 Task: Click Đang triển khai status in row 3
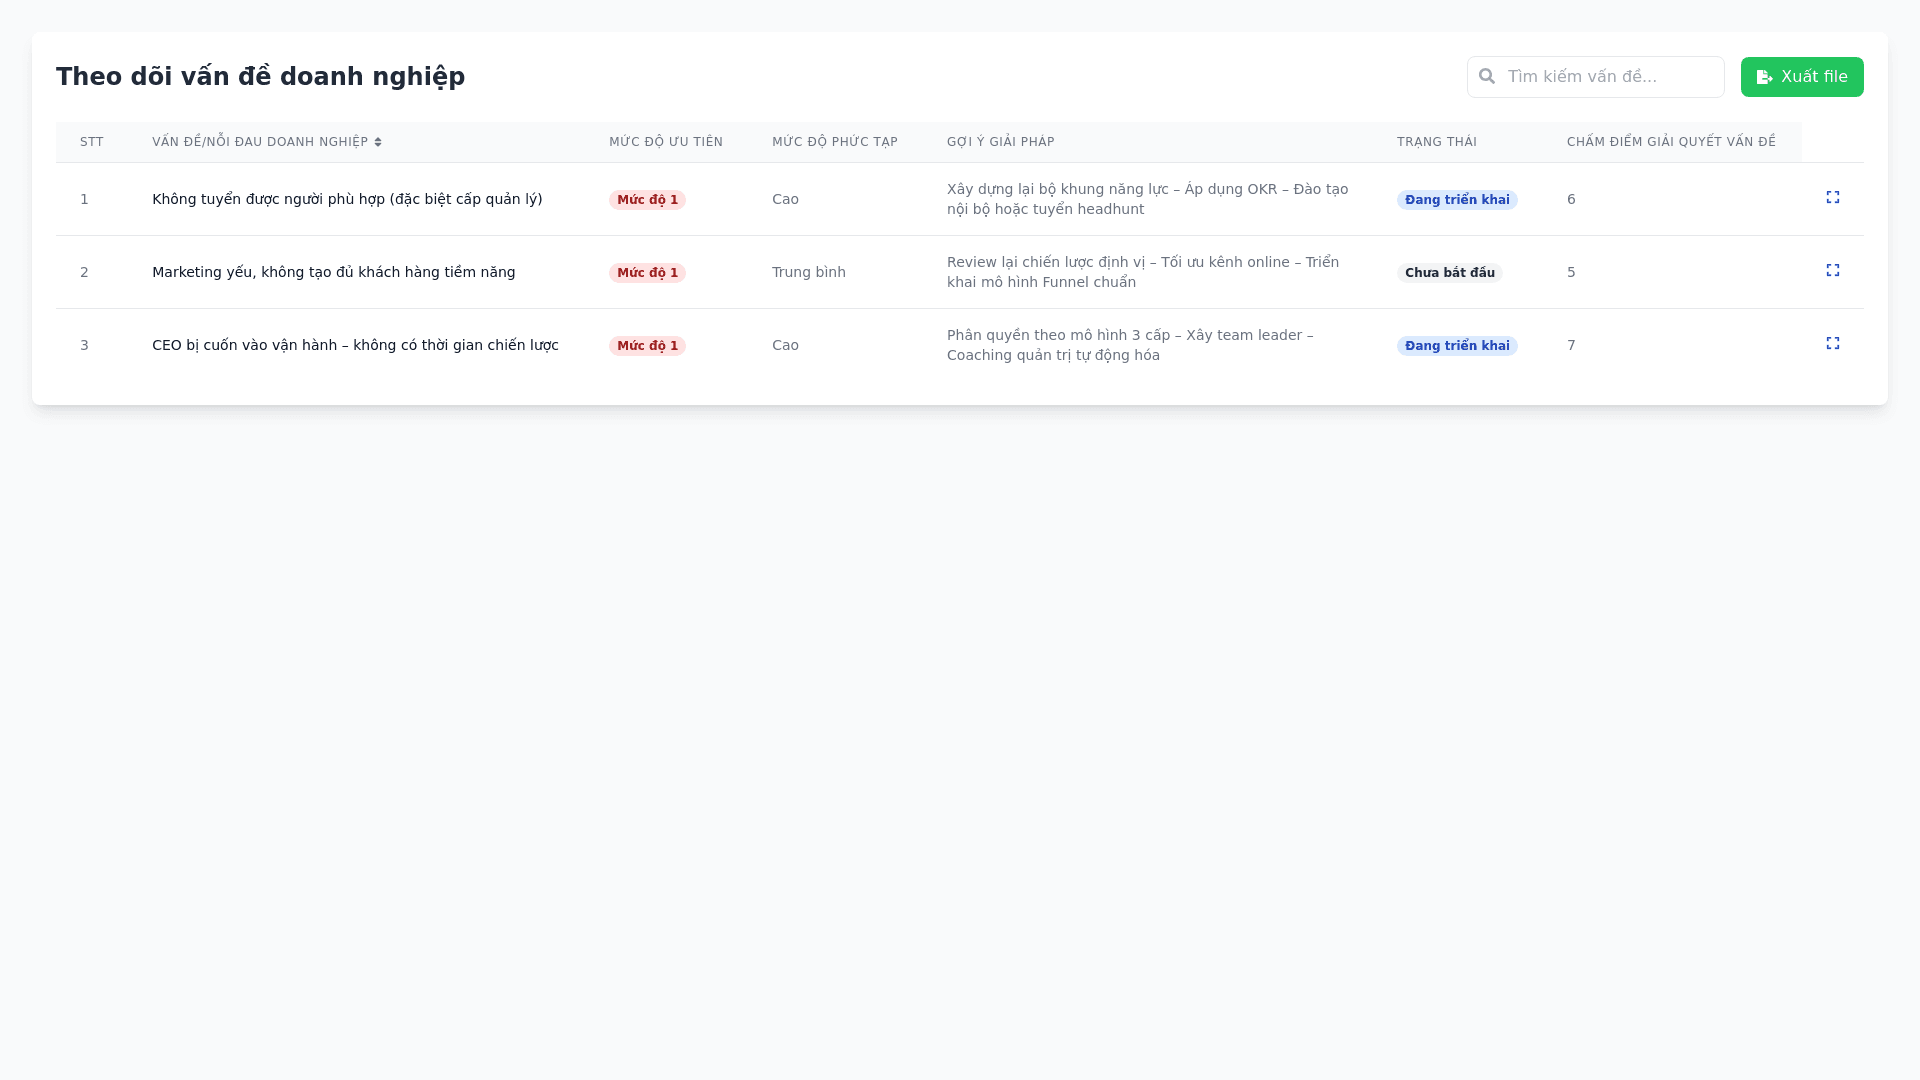(x=1456, y=346)
